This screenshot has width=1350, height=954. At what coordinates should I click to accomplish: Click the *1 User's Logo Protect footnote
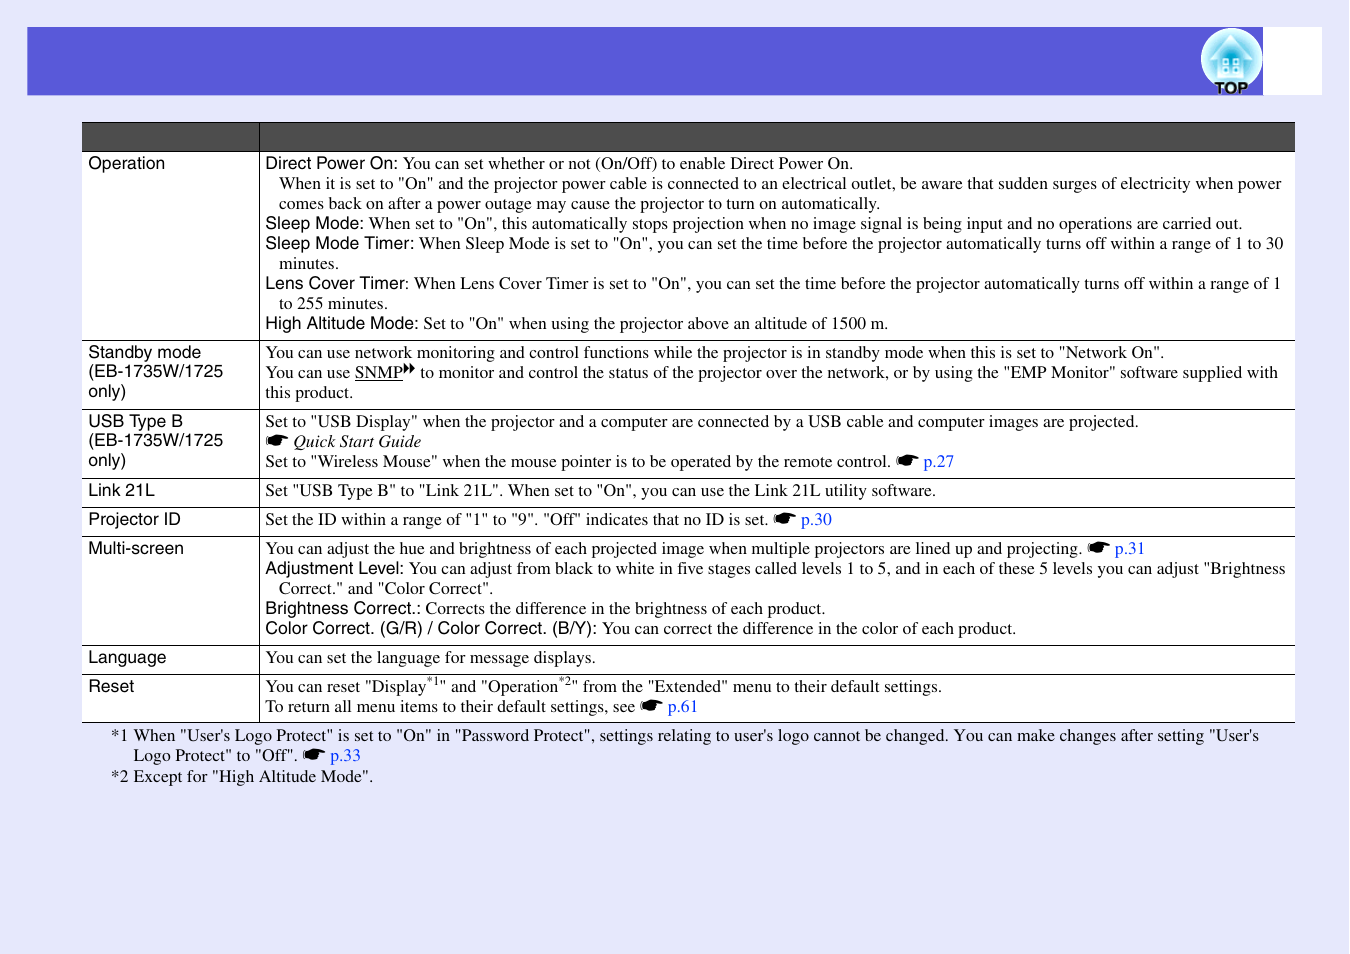(x=685, y=746)
